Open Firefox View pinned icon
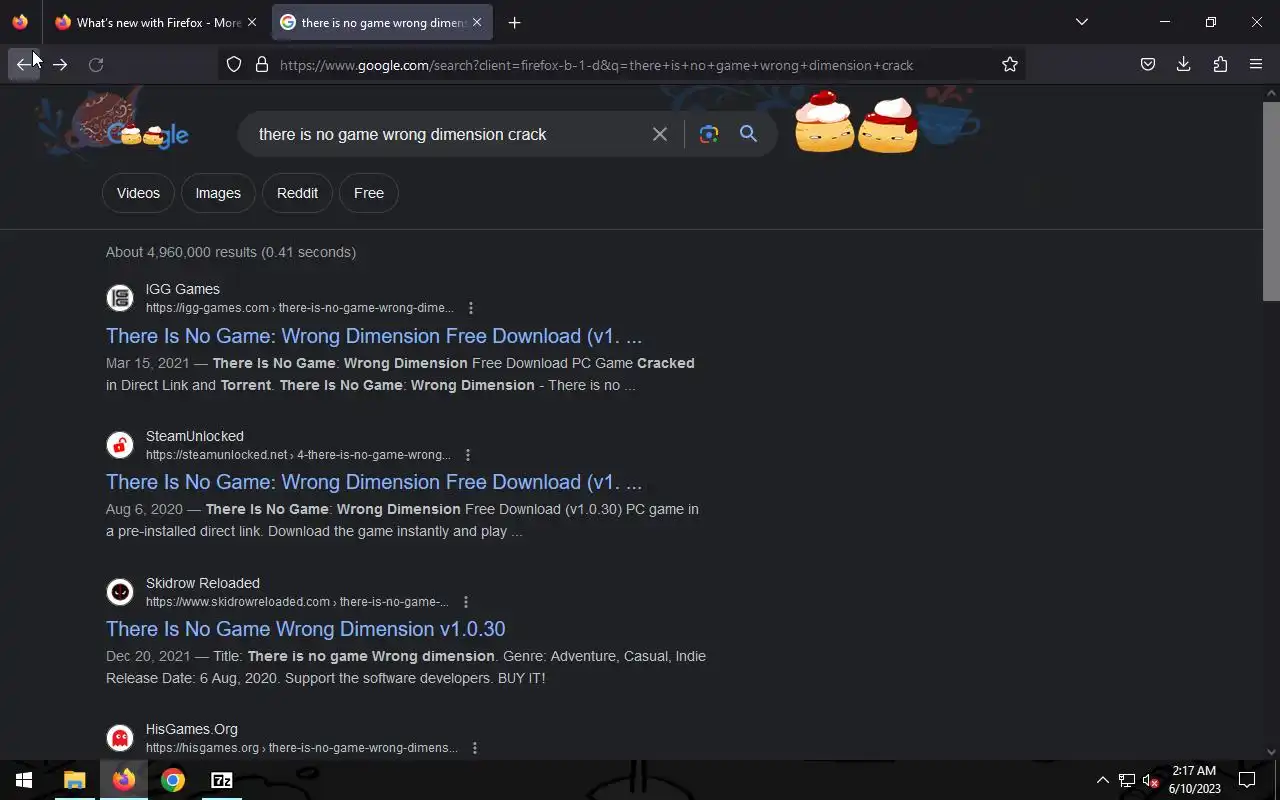Image resolution: width=1280 pixels, height=800 pixels. click(x=20, y=22)
